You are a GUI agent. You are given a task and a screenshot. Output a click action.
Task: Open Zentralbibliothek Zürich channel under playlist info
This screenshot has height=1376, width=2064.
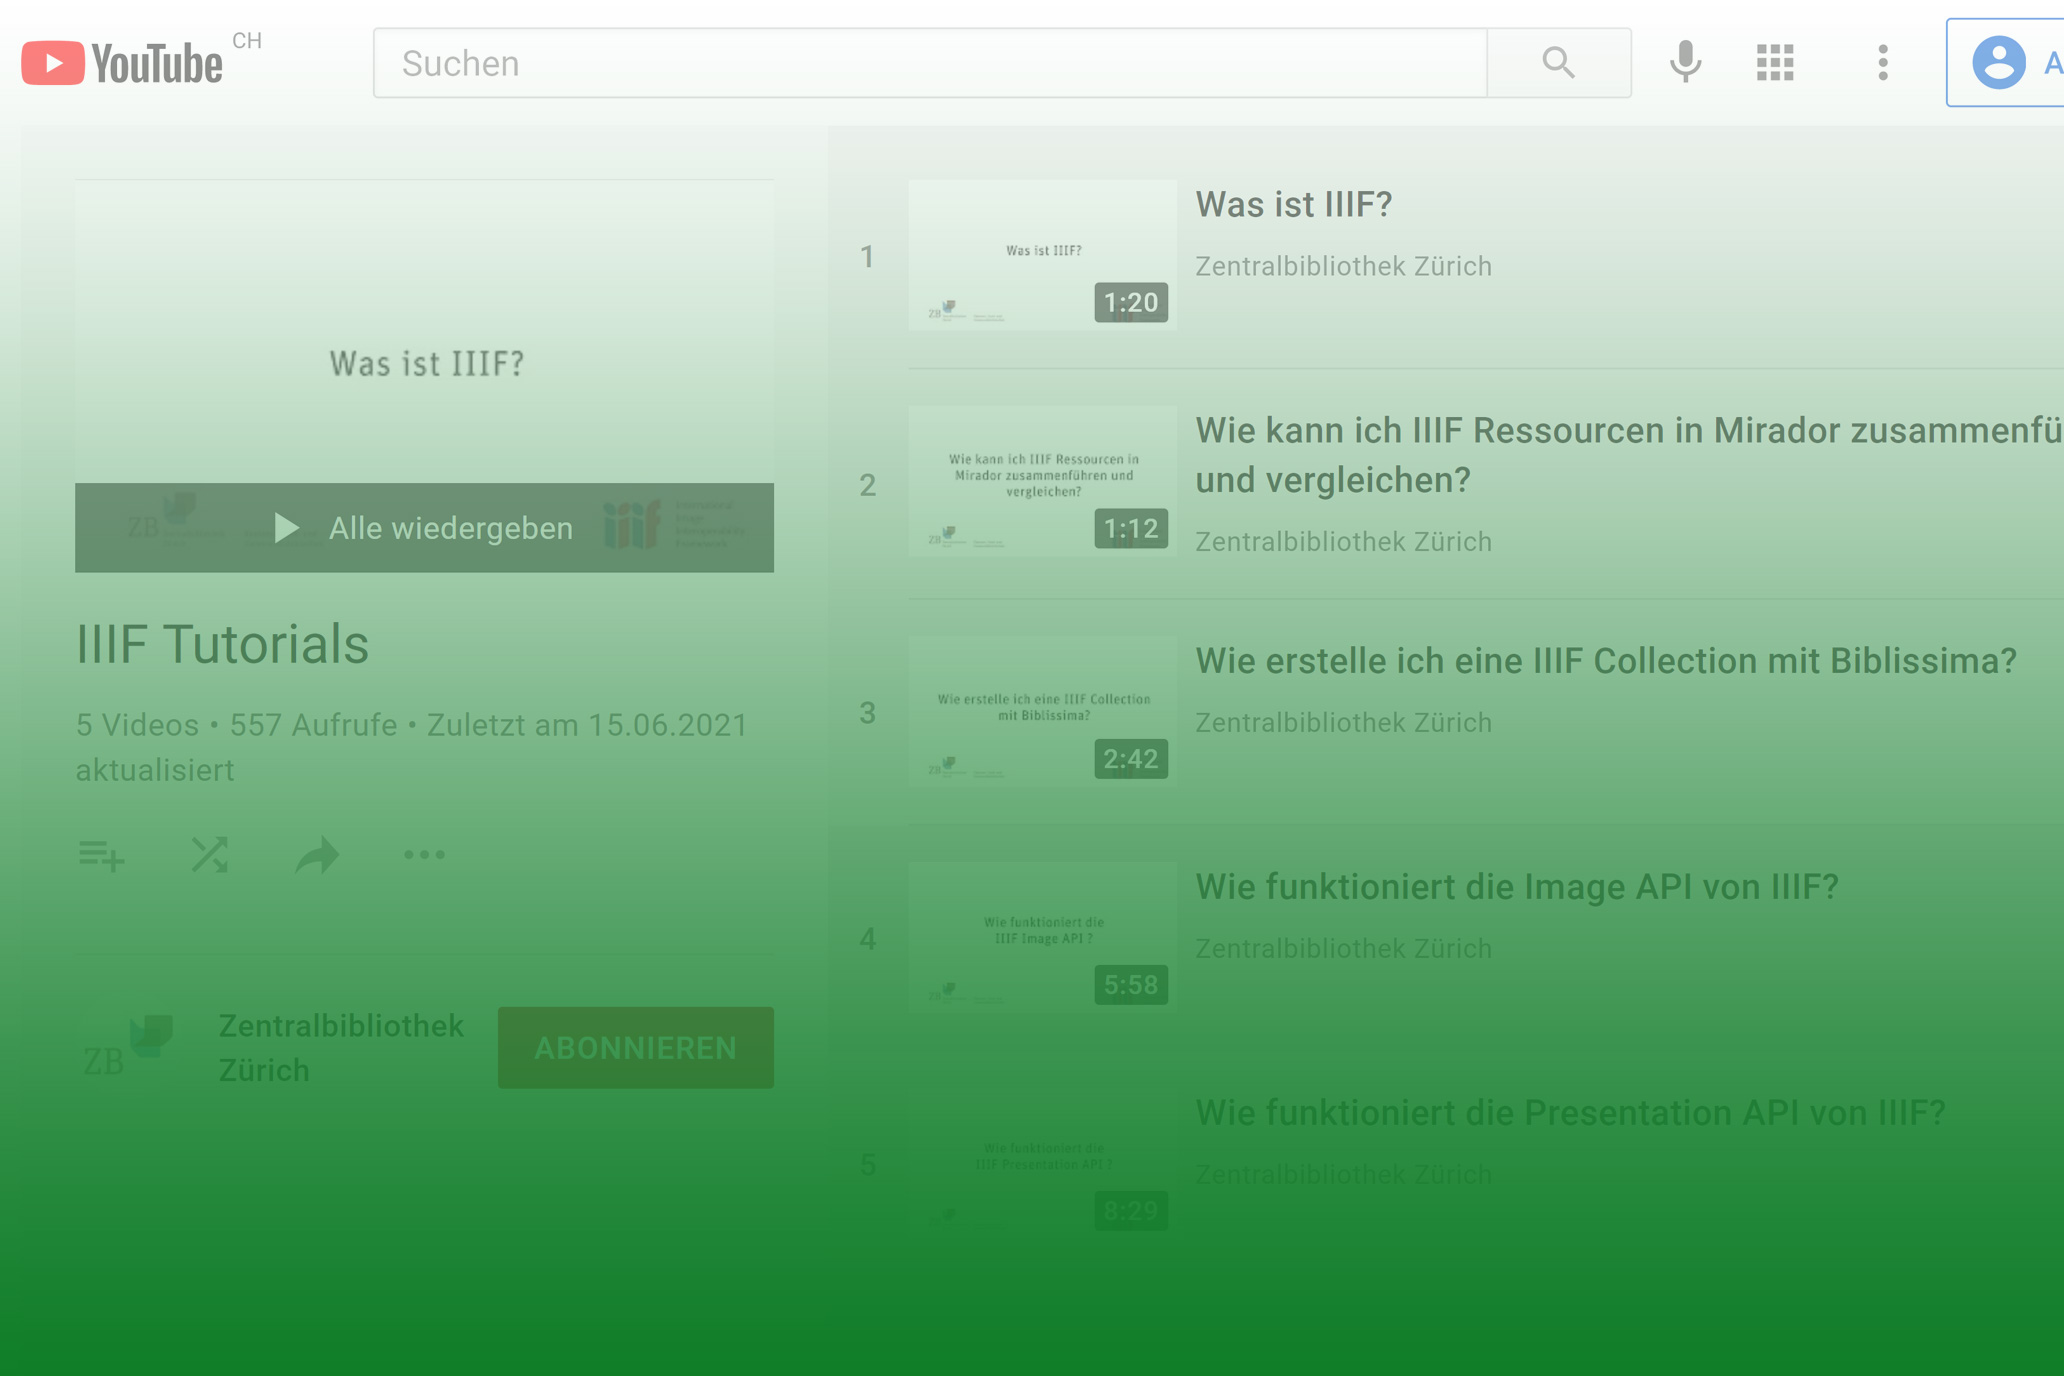tap(342, 1048)
